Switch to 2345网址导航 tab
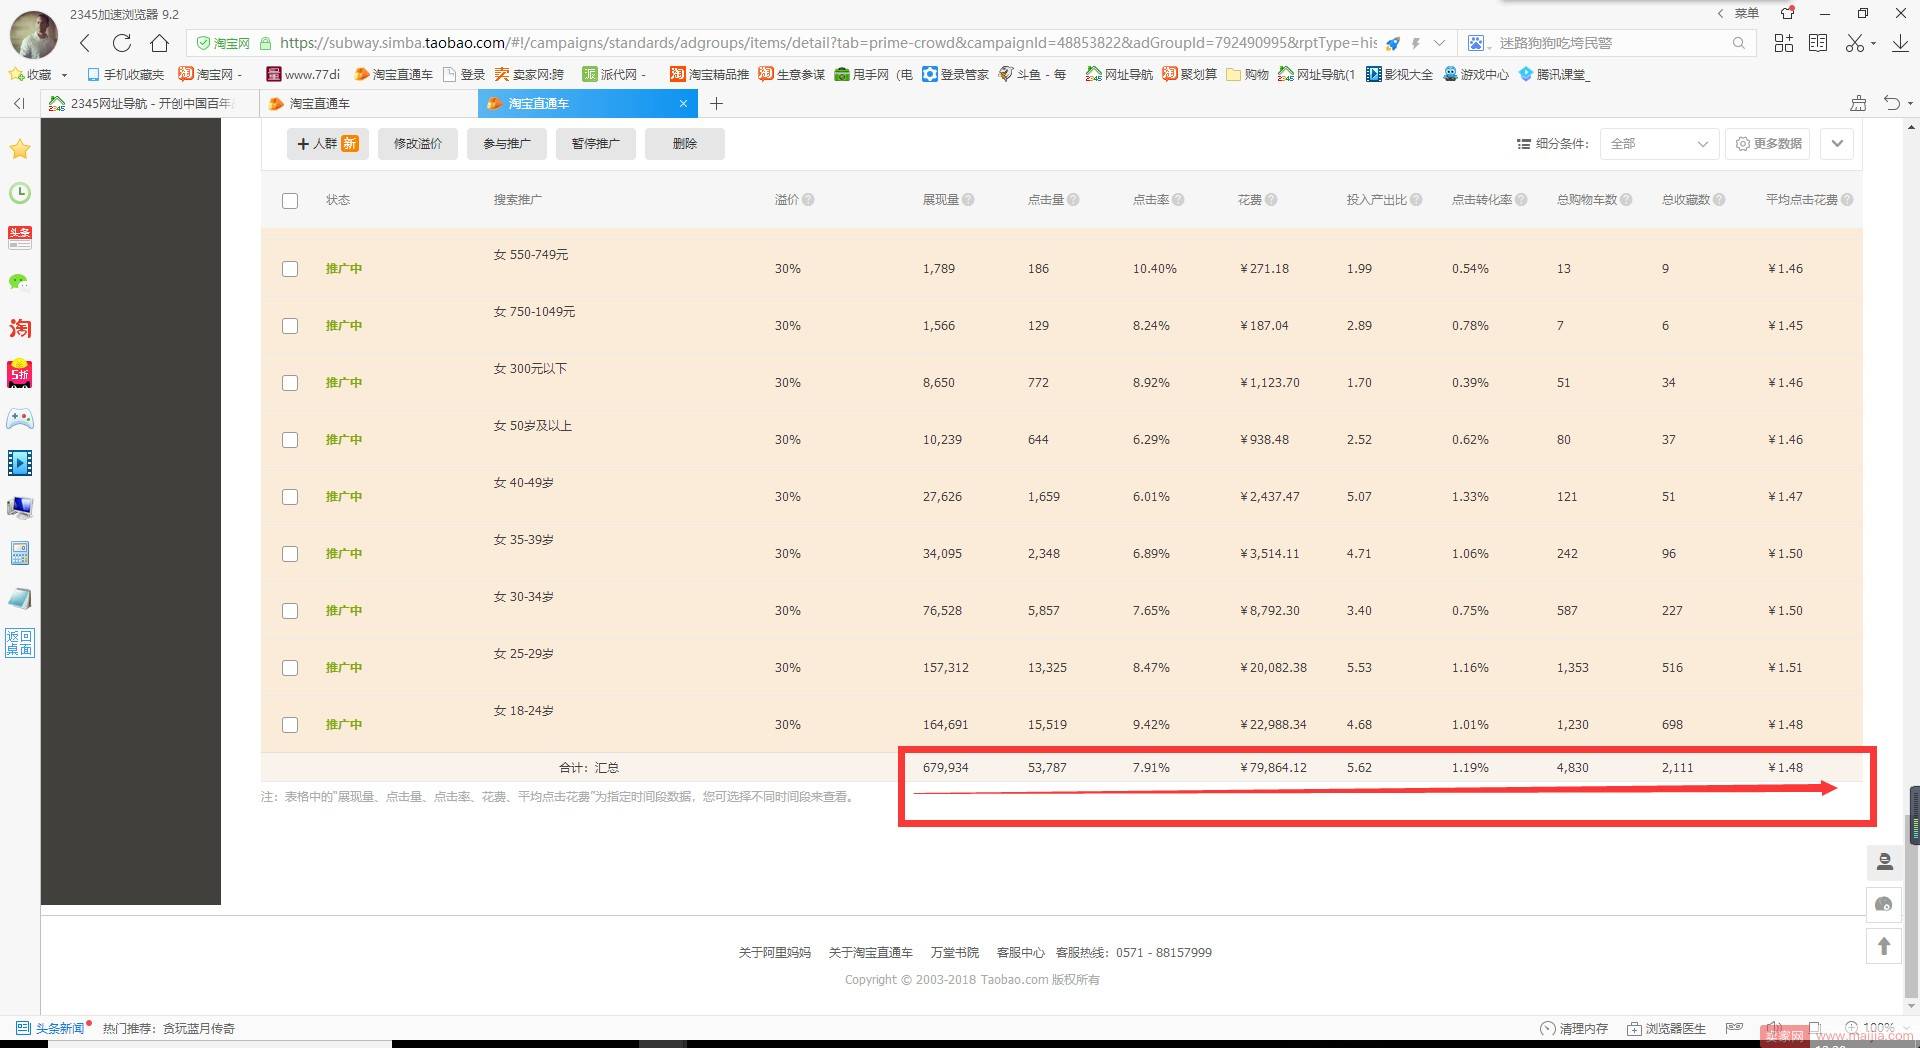Screen dimensions: 1920x1048 pyautogui.click(x=150, y=103)
